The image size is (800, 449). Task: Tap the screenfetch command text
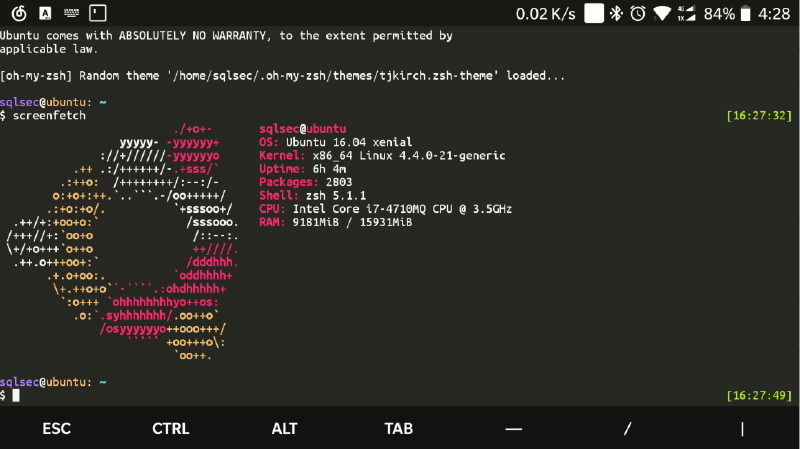click(49, 116)
